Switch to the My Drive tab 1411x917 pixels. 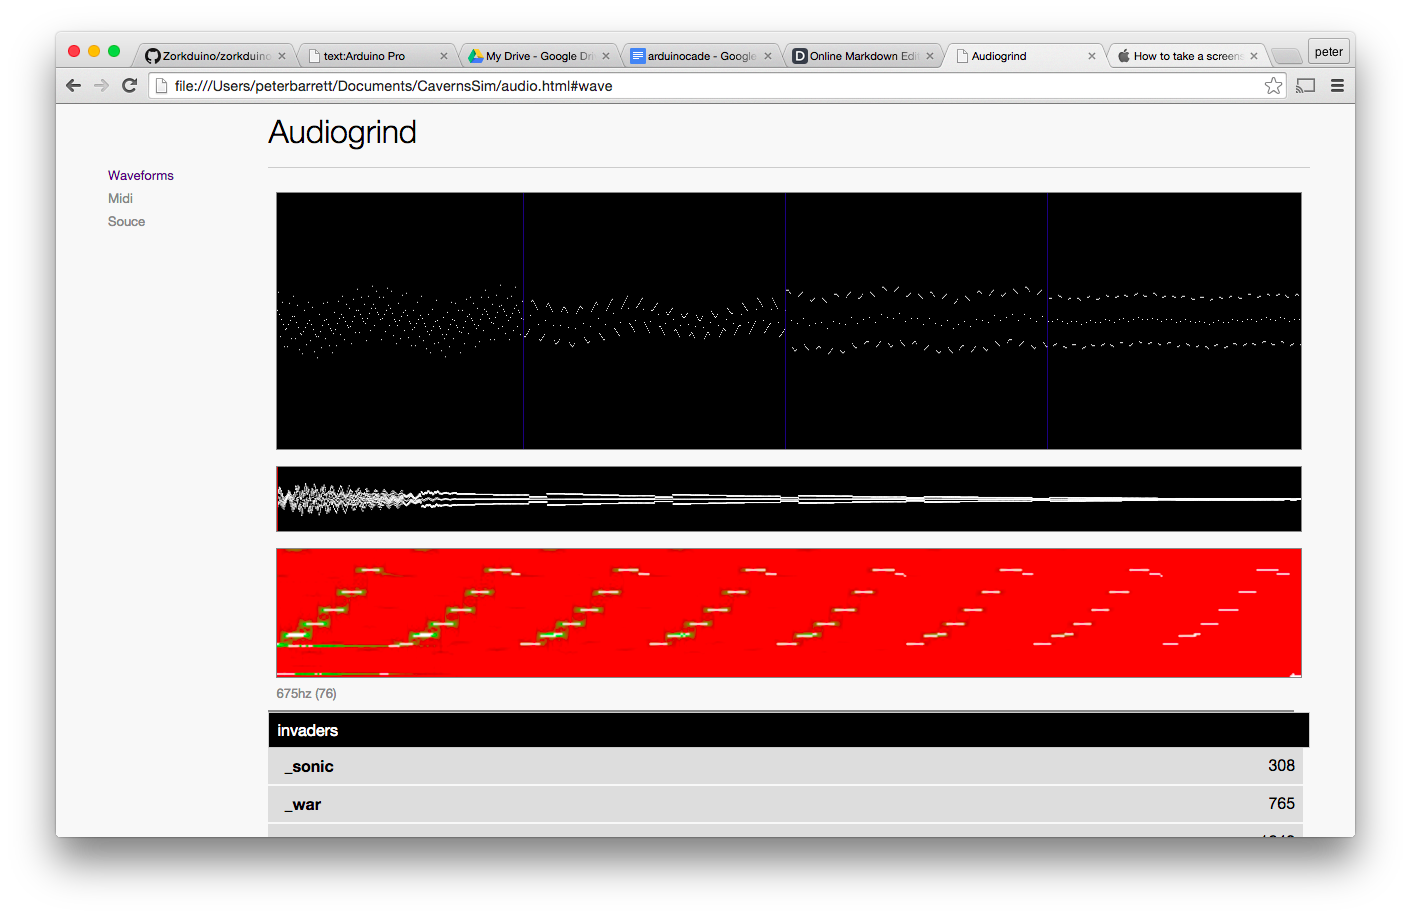pyautogui.click(x=538, y=56)
